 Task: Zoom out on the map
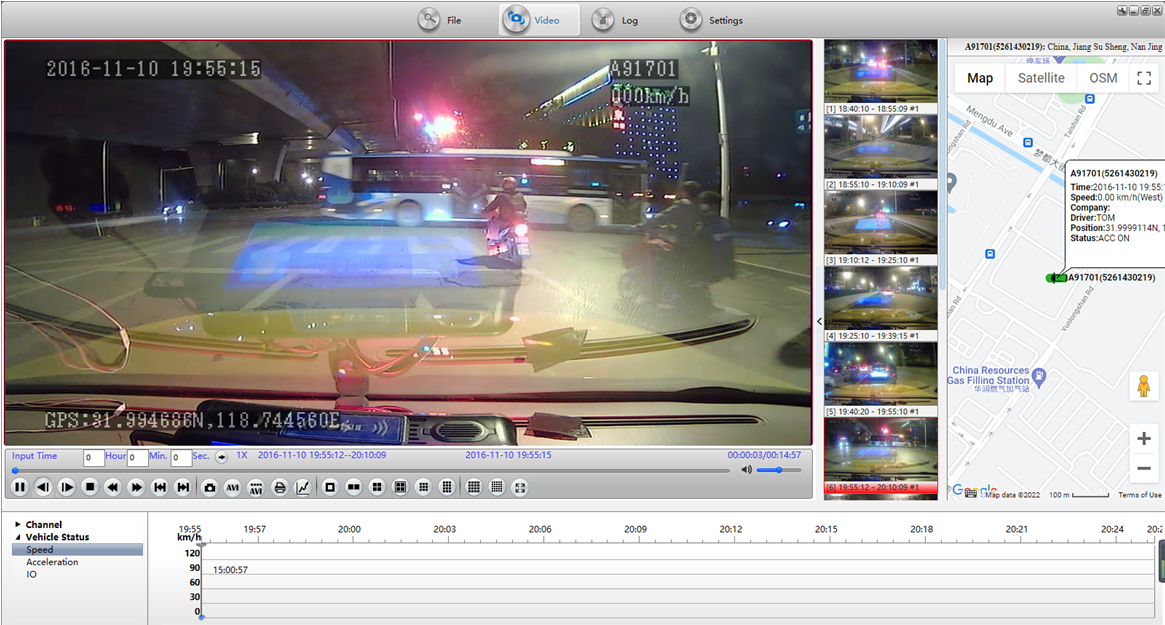click(1144, 468)
